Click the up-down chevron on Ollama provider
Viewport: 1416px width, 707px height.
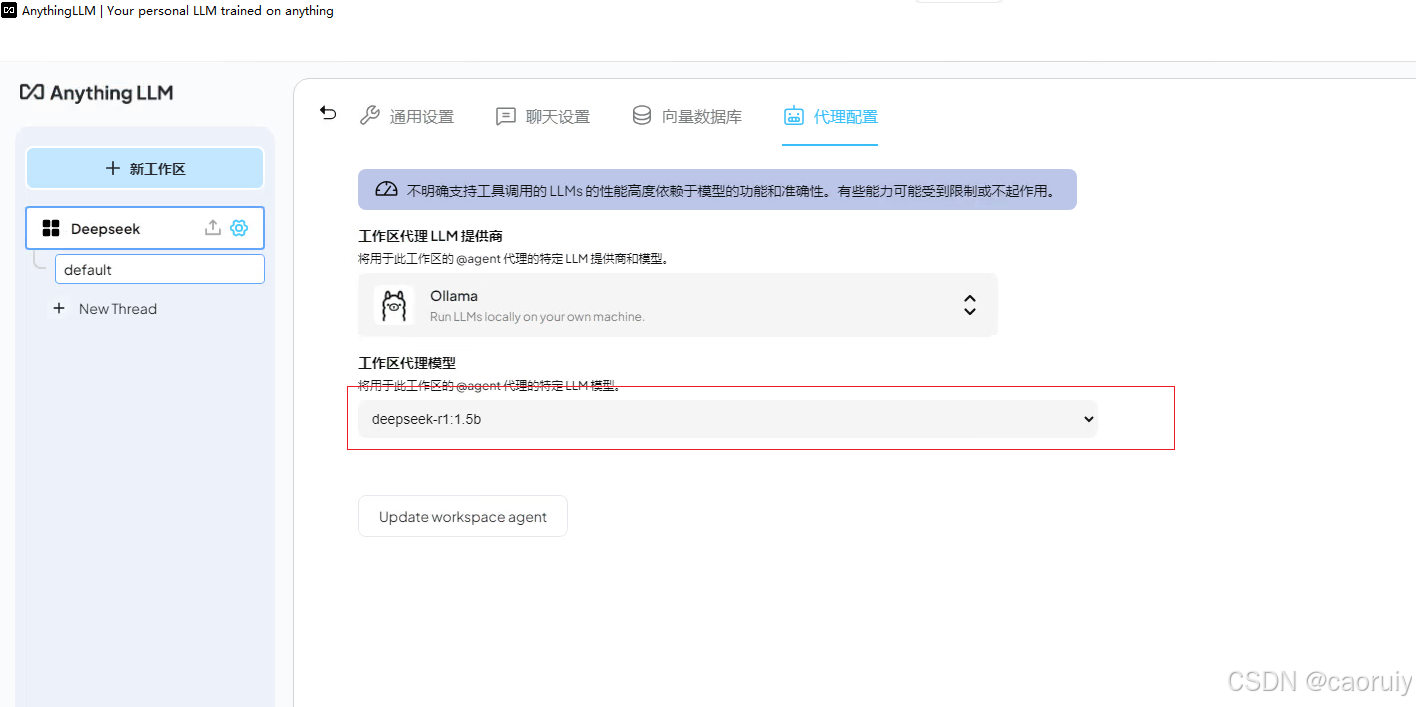(969, 305)
